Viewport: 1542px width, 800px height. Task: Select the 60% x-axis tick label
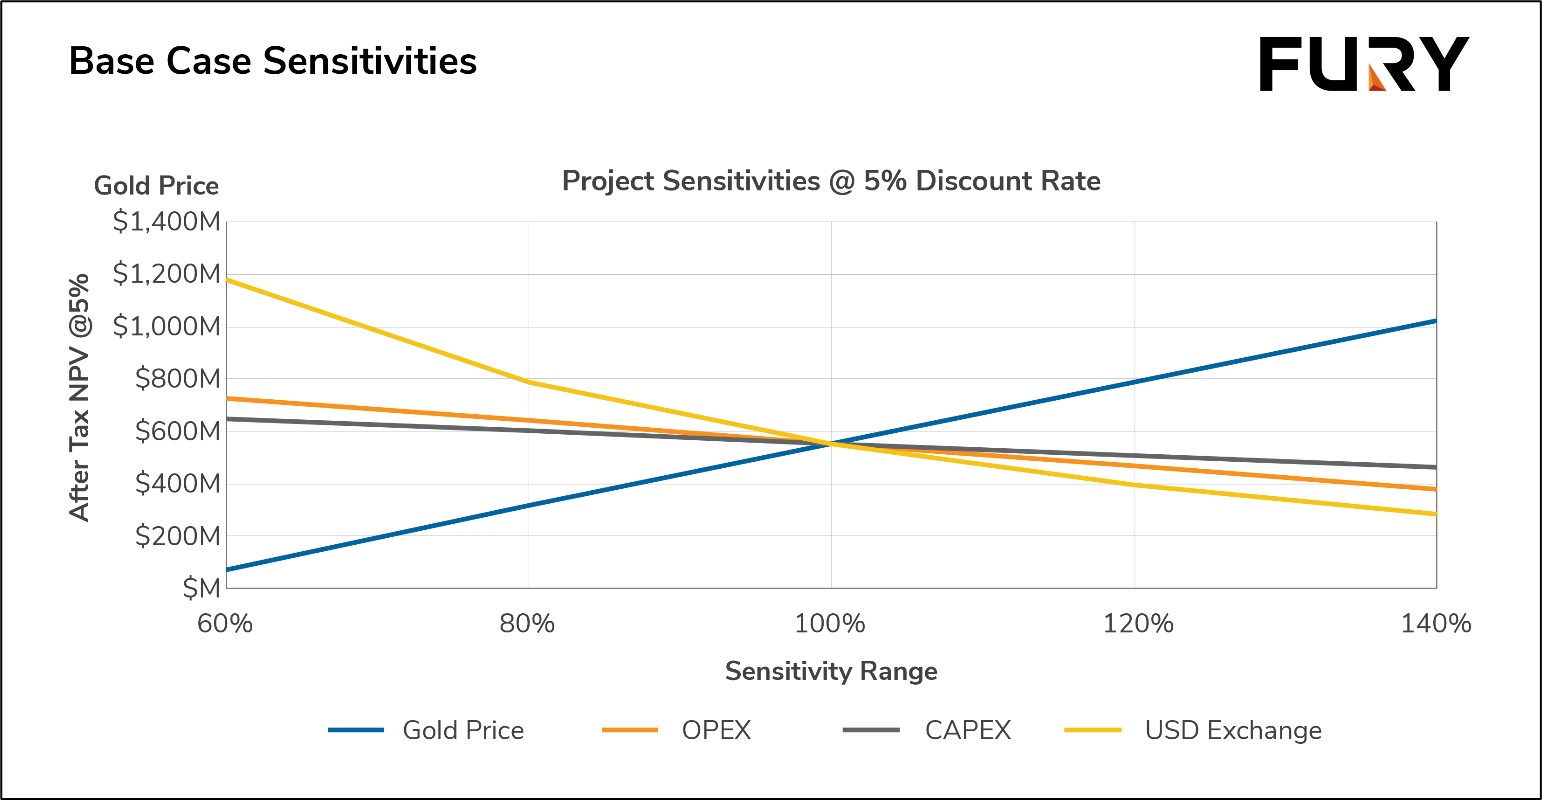click(225, 624)
